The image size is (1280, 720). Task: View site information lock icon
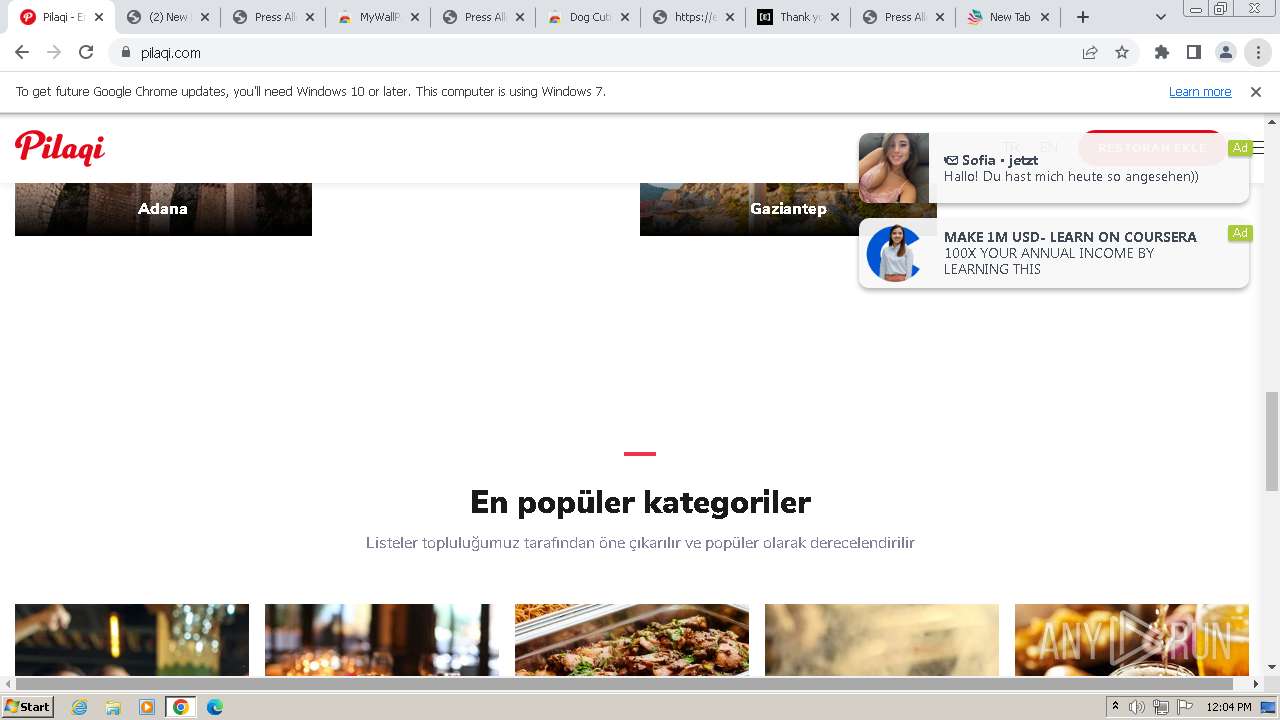click(x=126, y=53)
